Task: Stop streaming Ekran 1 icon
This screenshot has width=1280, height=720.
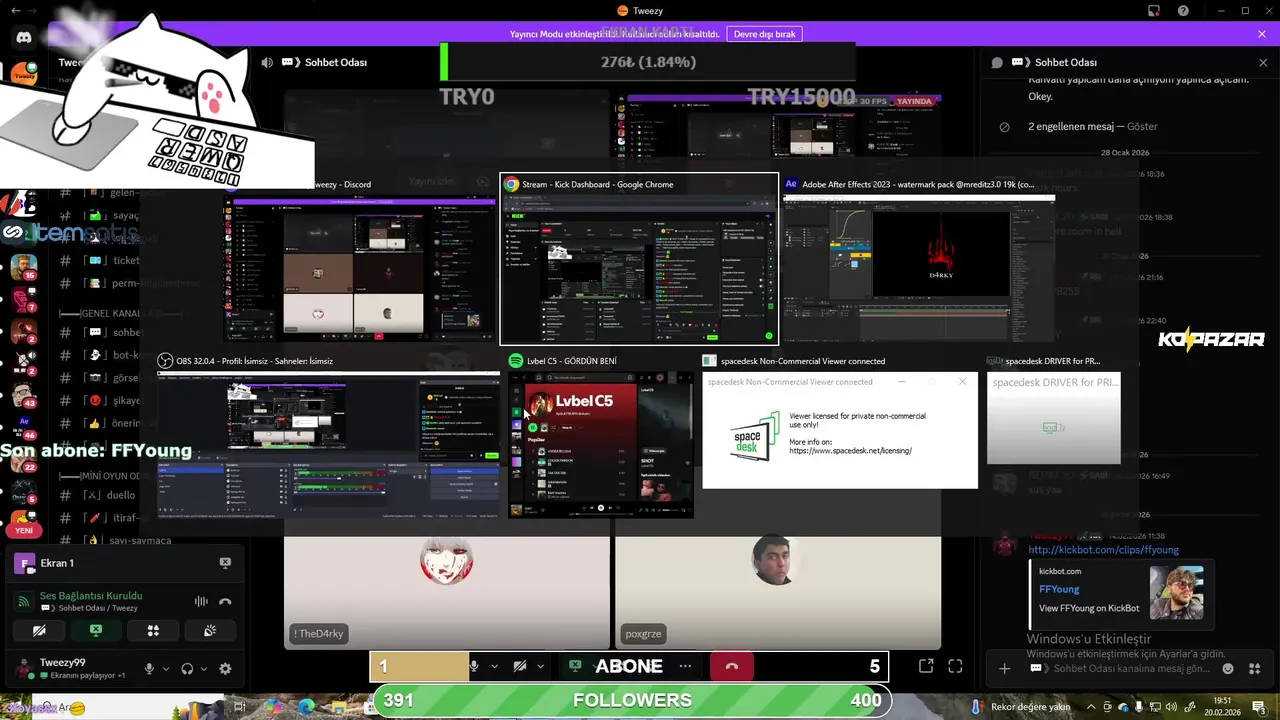Action: [x=225, y=563]
